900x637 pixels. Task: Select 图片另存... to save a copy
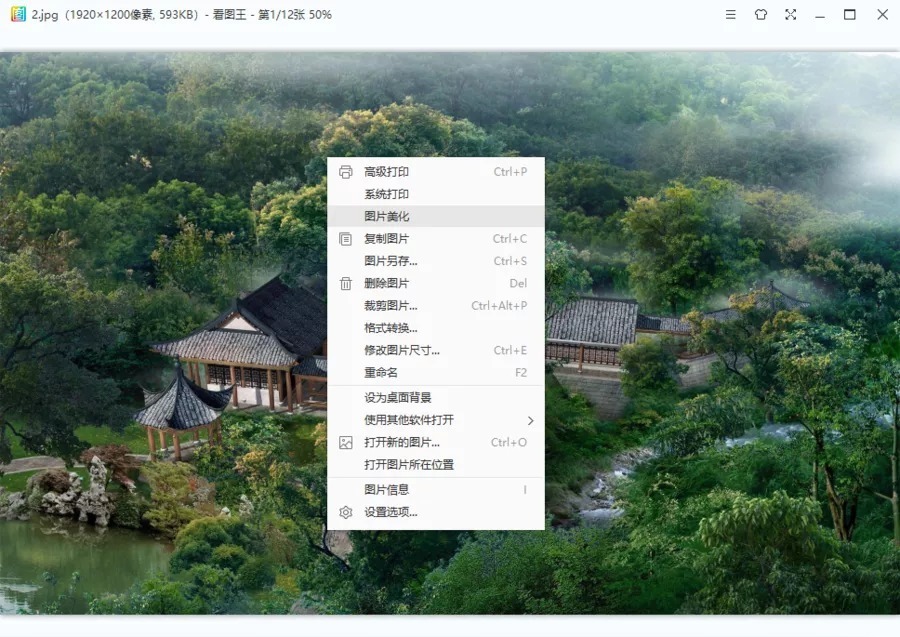(x=390, y=261)
